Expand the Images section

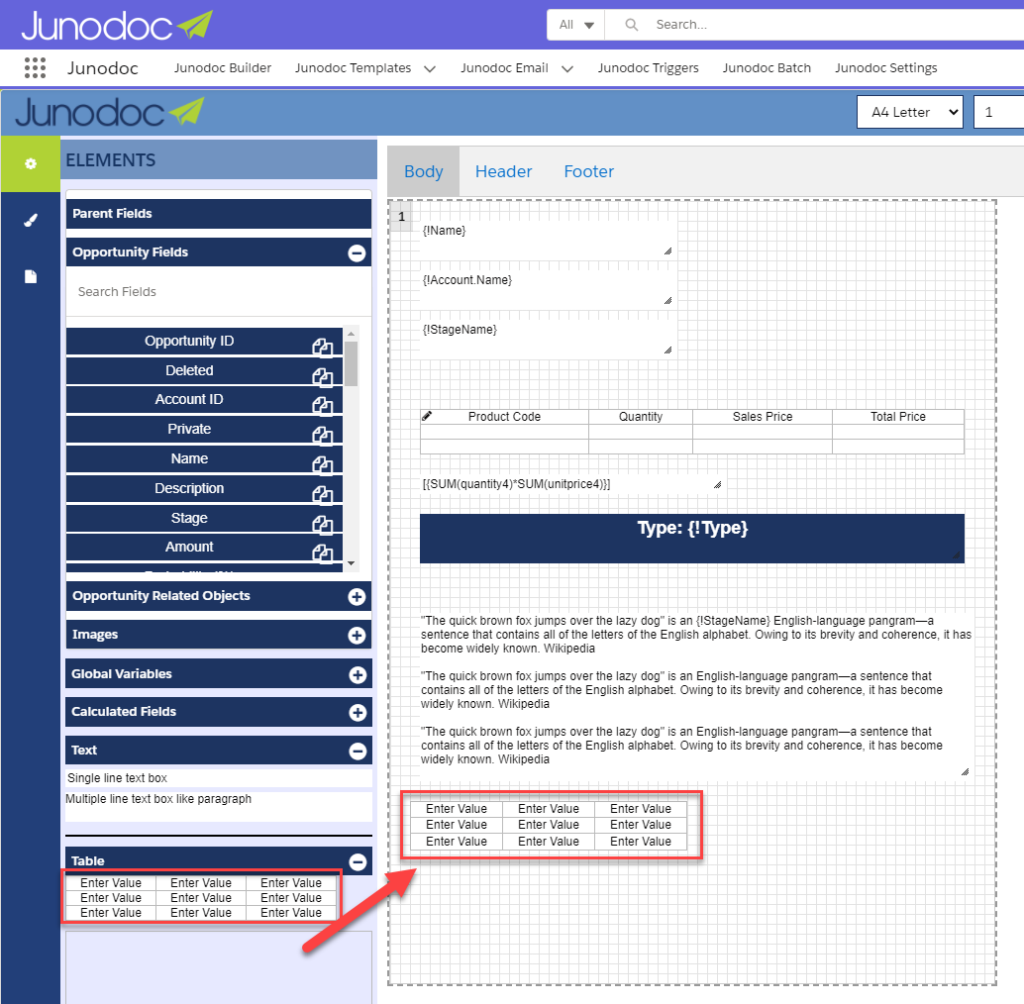coord(357,635)
